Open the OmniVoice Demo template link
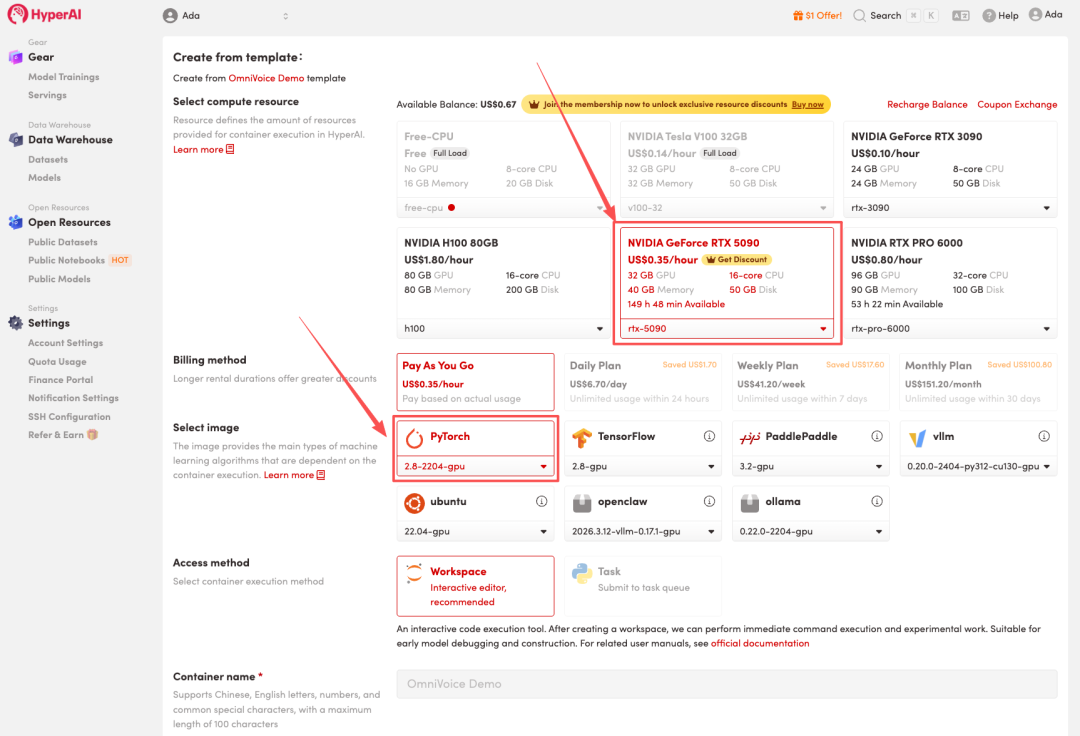The image size is (1080, 736). point(266,78)
